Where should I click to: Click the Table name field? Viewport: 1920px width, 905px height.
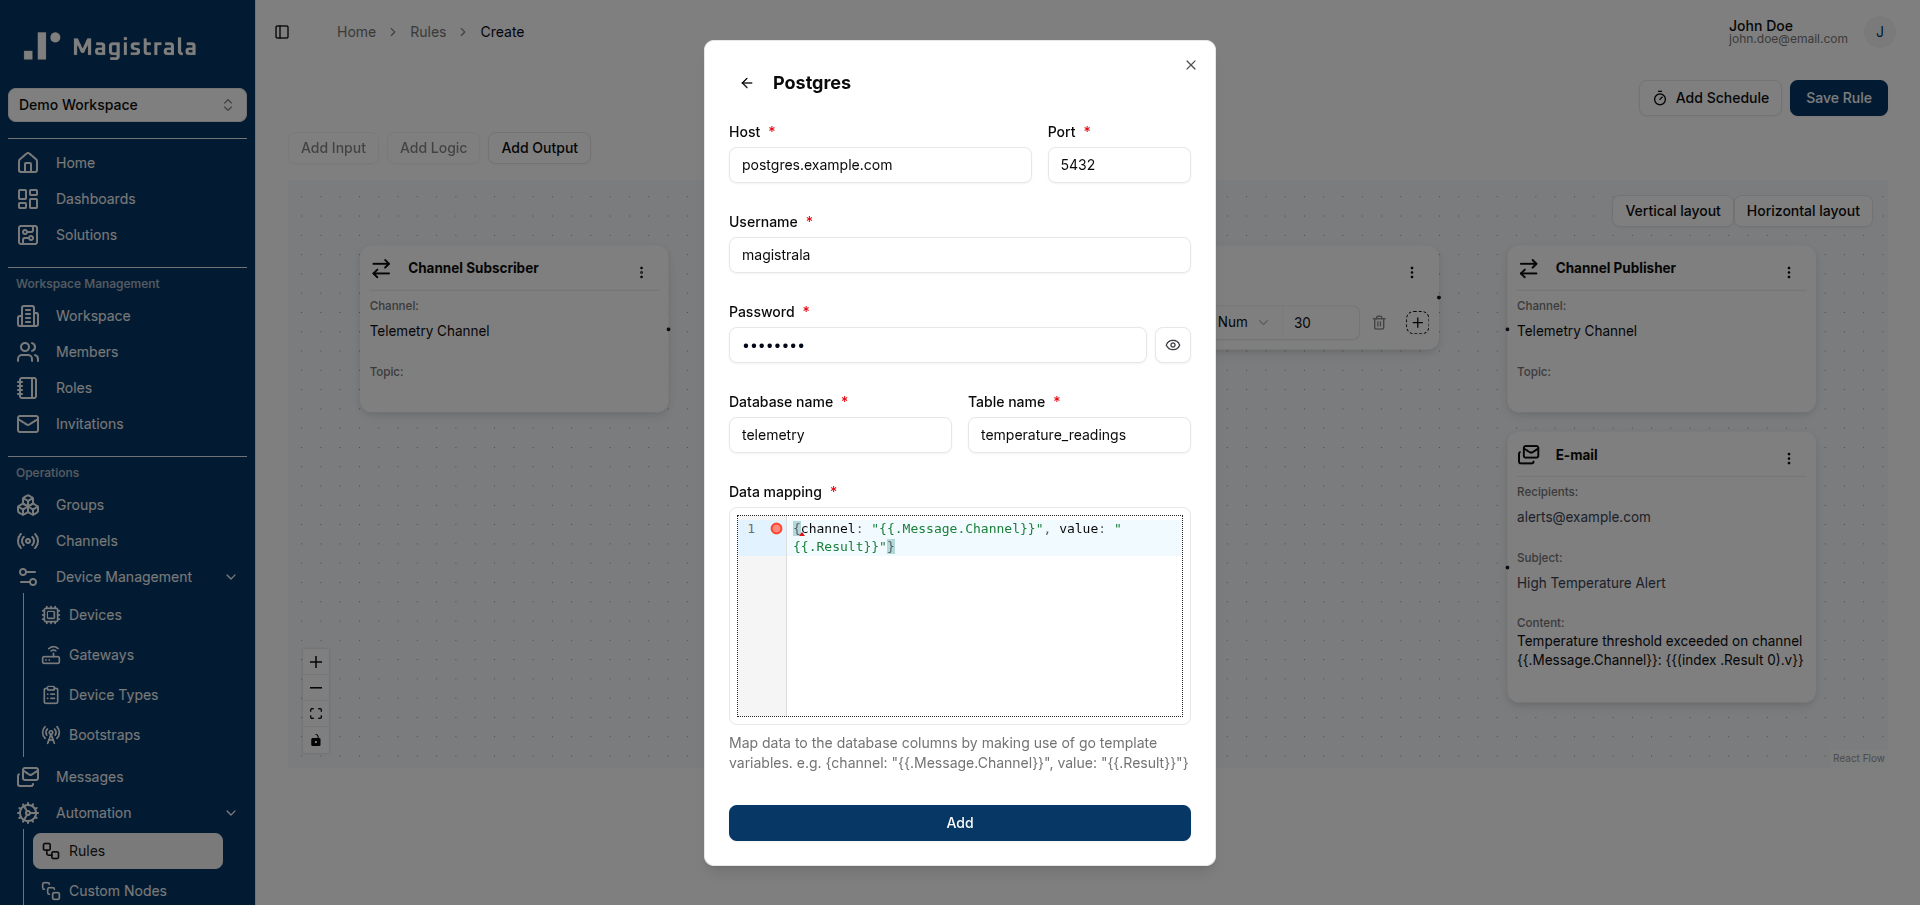(x=1079, y=435)
